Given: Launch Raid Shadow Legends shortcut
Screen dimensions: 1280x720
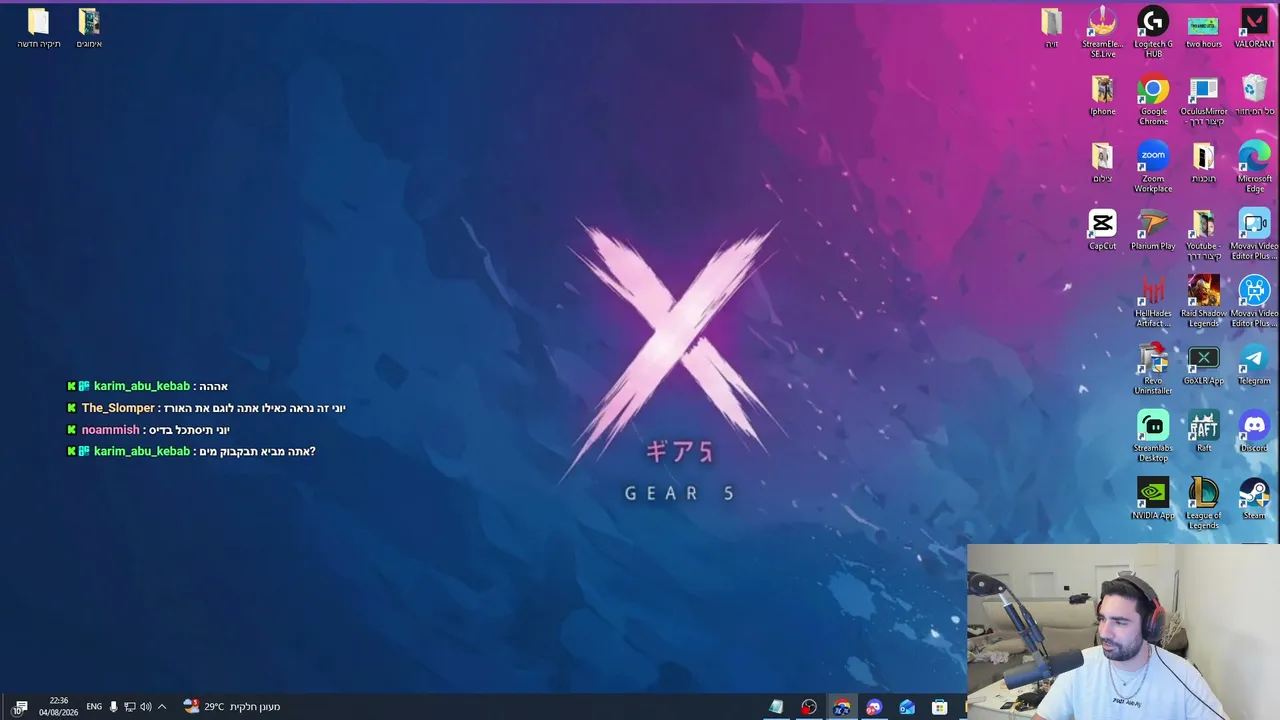Looking at the screenshot, I should coord(1203,301).
